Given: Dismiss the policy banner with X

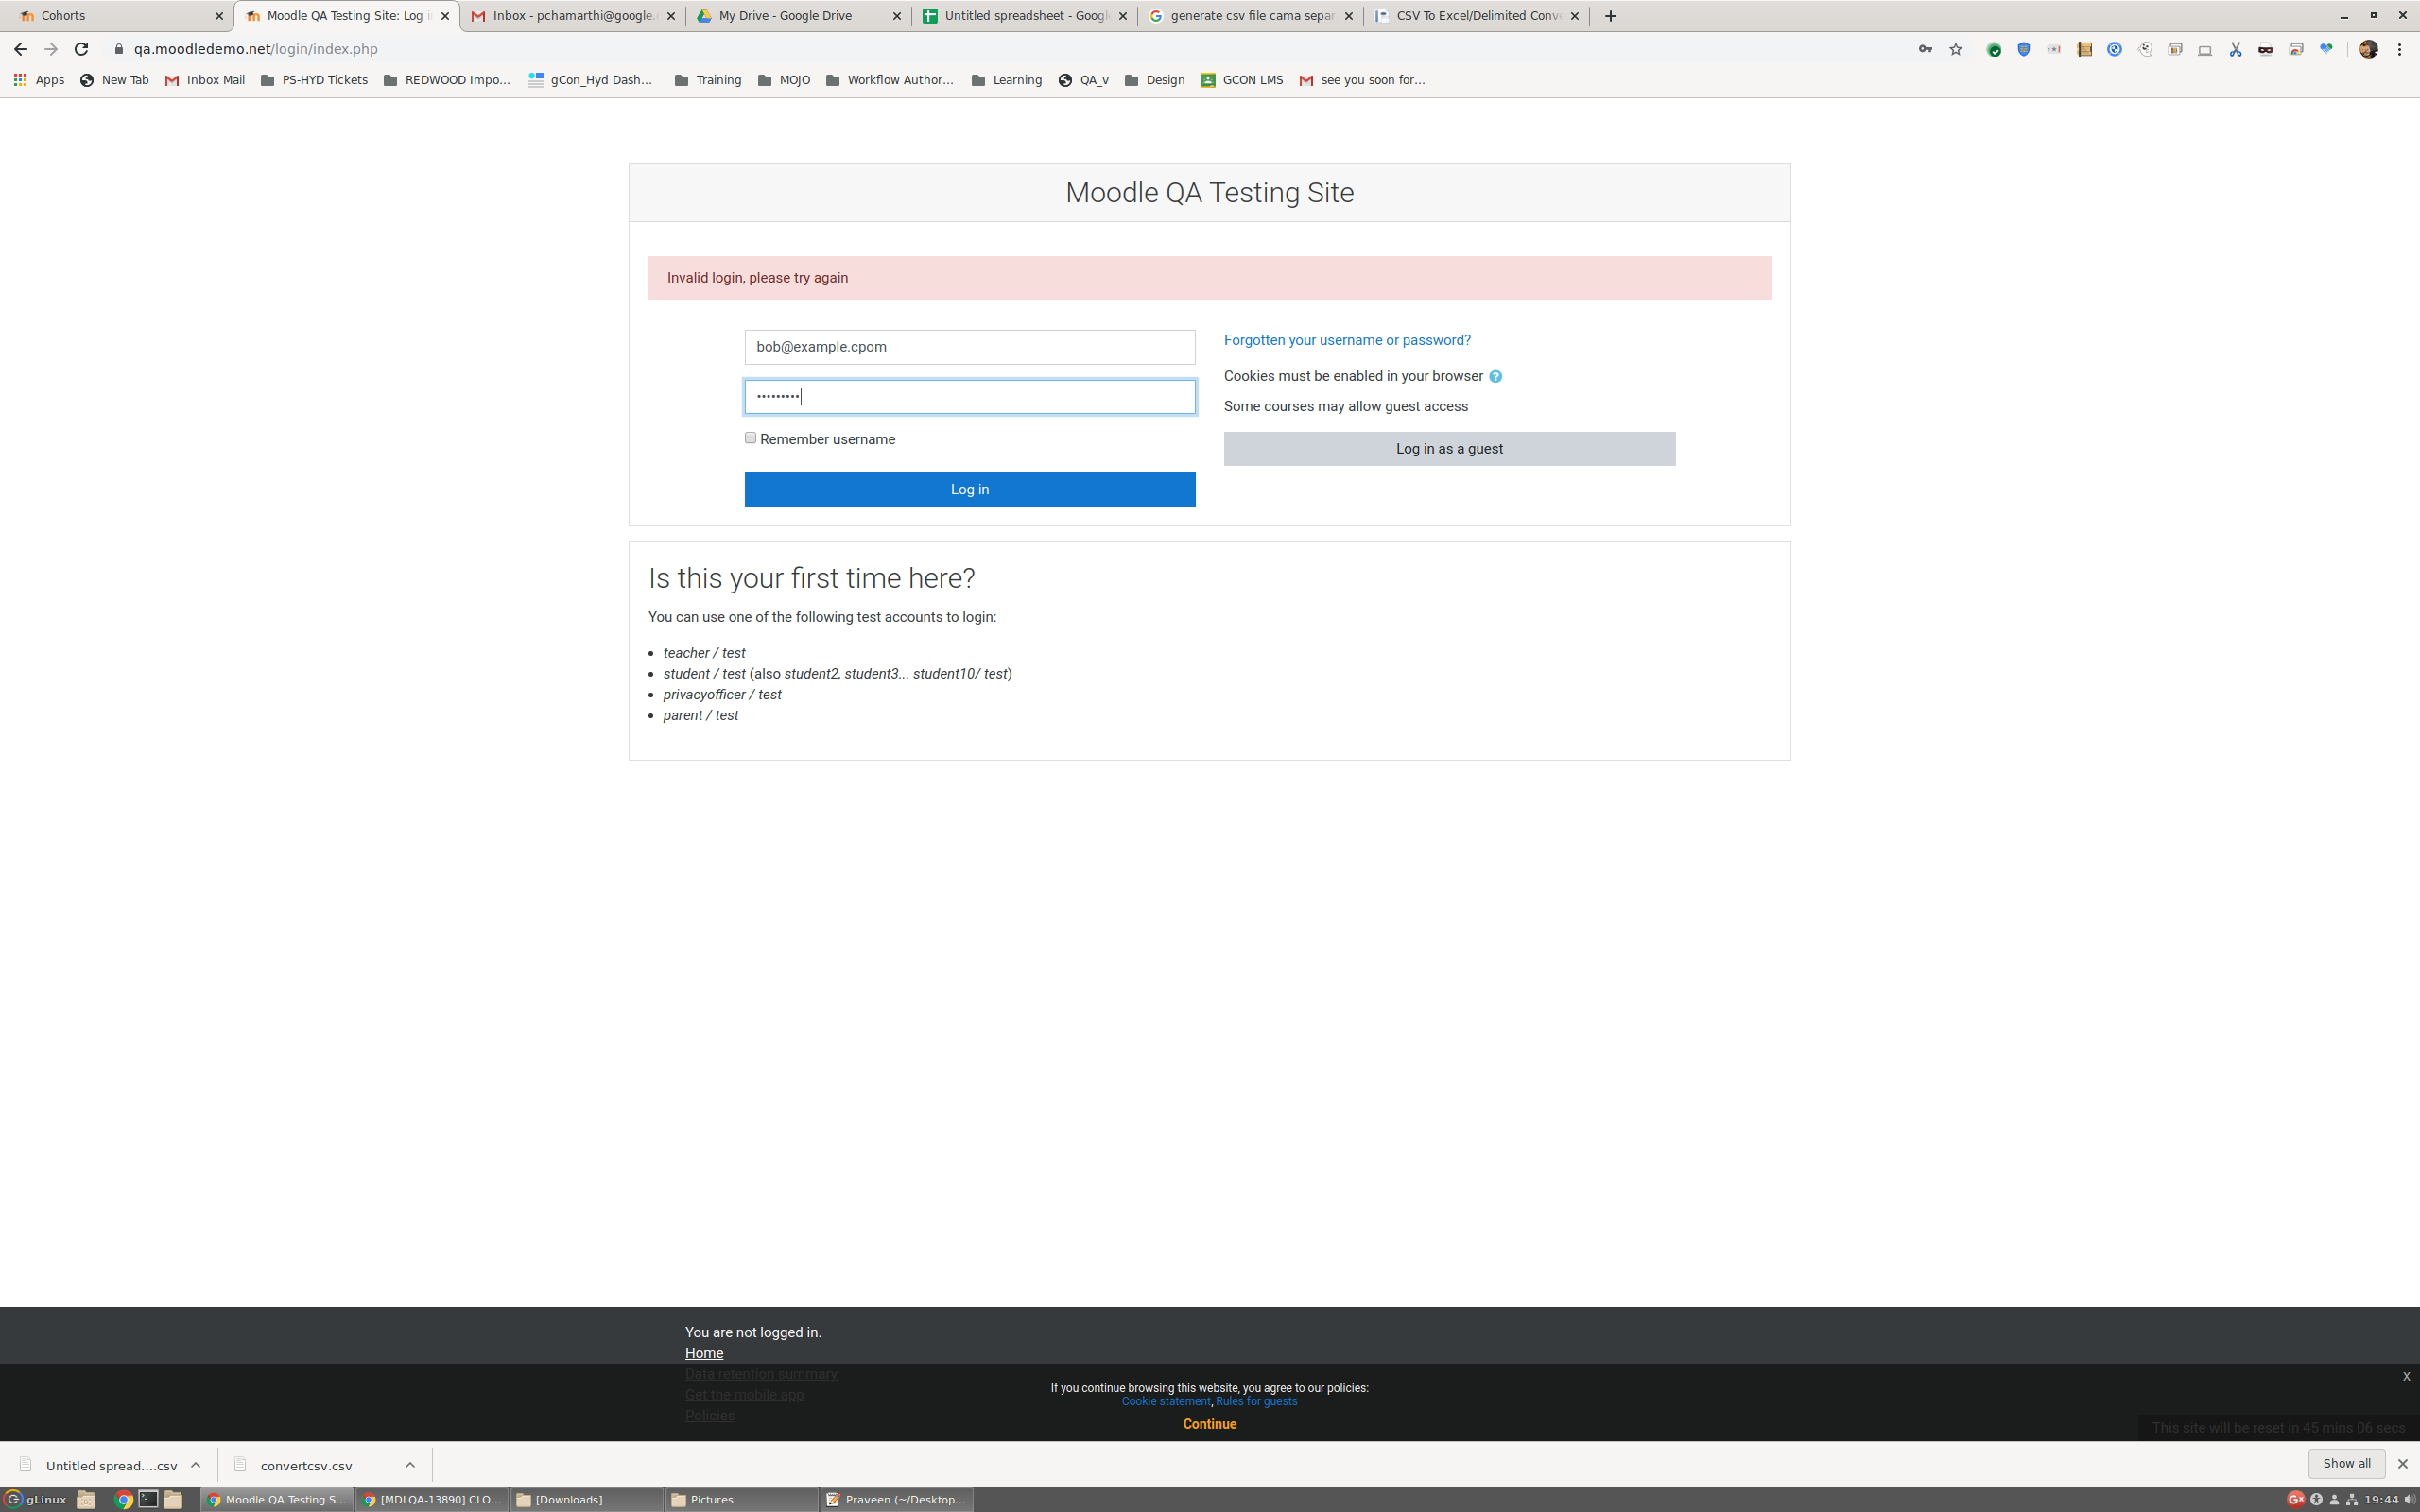Looking at the screenshot, I should point(2406,1377).
